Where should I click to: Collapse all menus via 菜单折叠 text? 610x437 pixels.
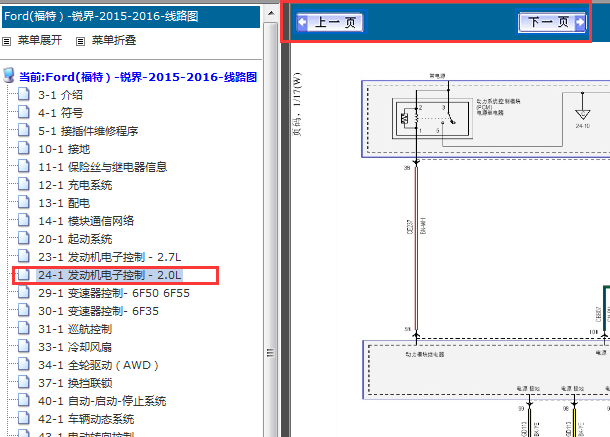pos(114,40)
